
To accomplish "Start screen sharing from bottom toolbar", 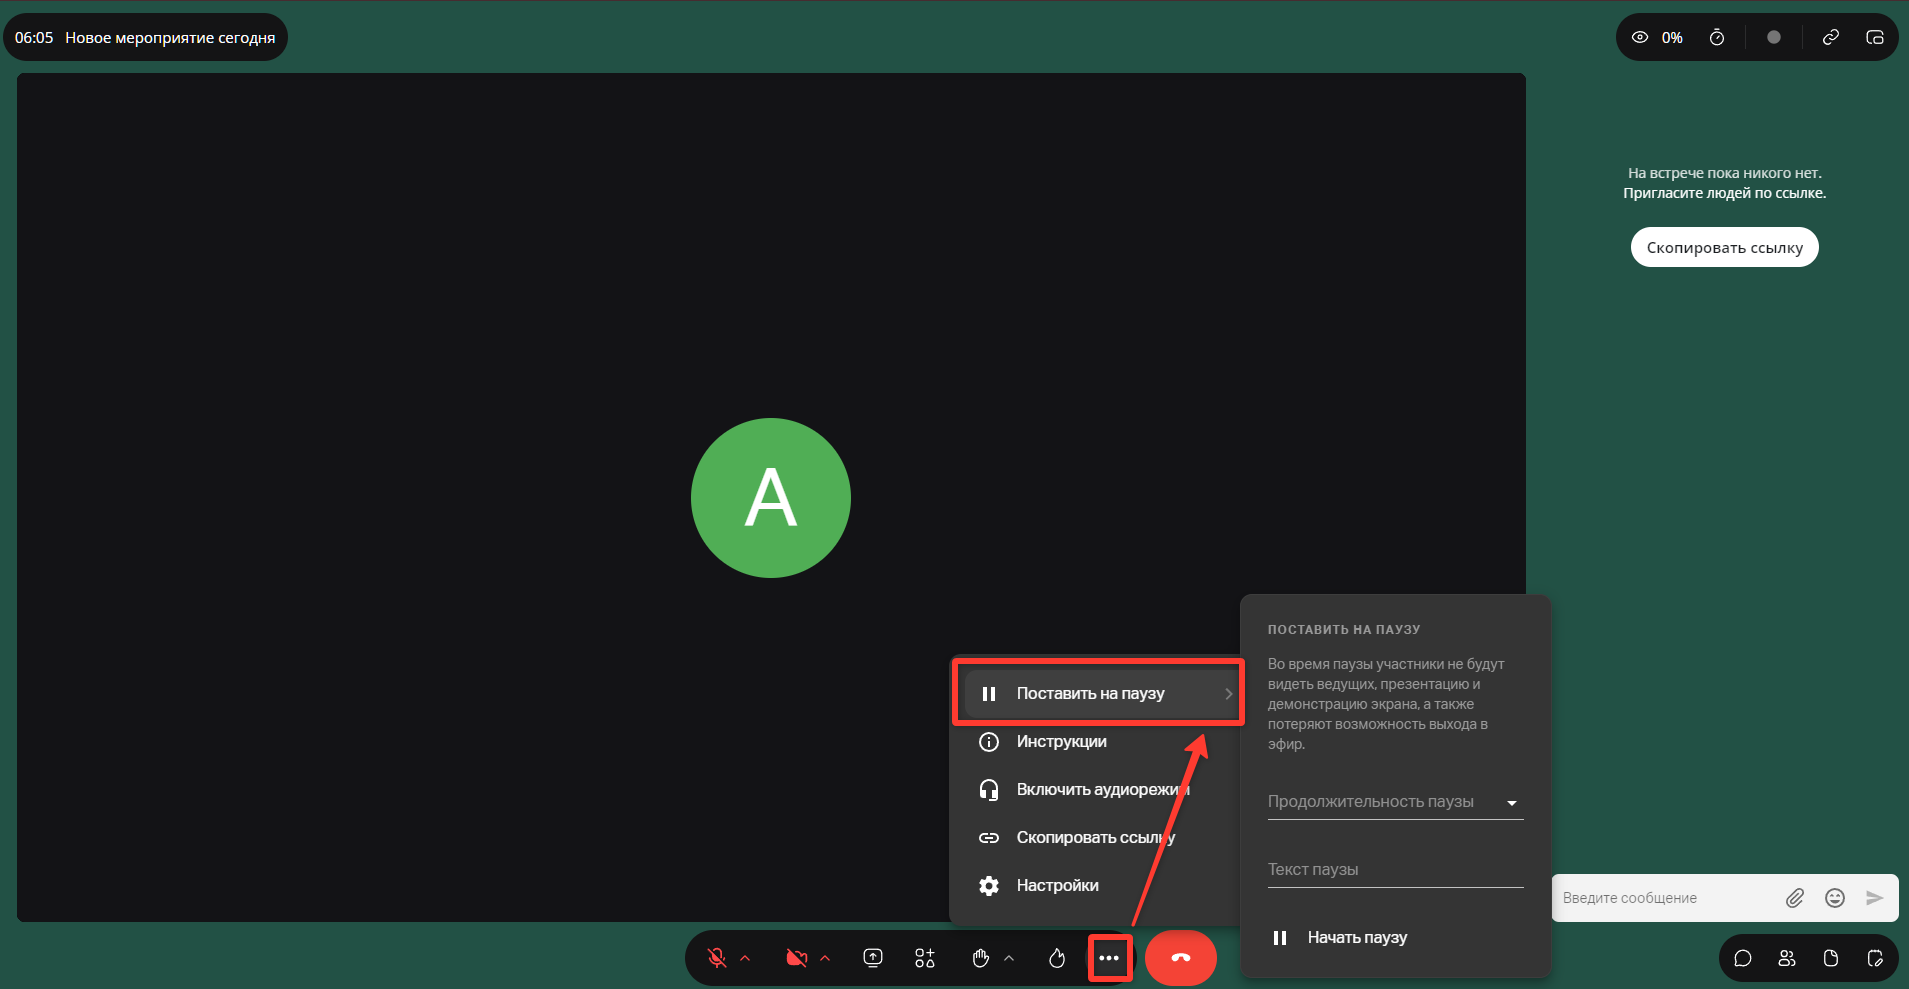I will point(873,958).
